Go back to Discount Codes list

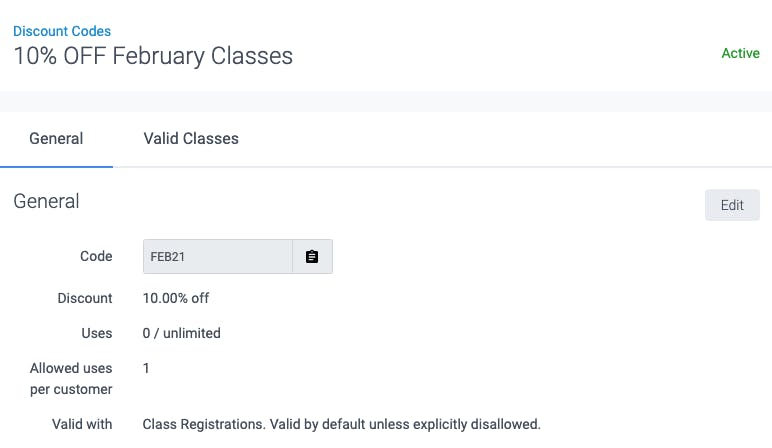(x=62, y=31)
